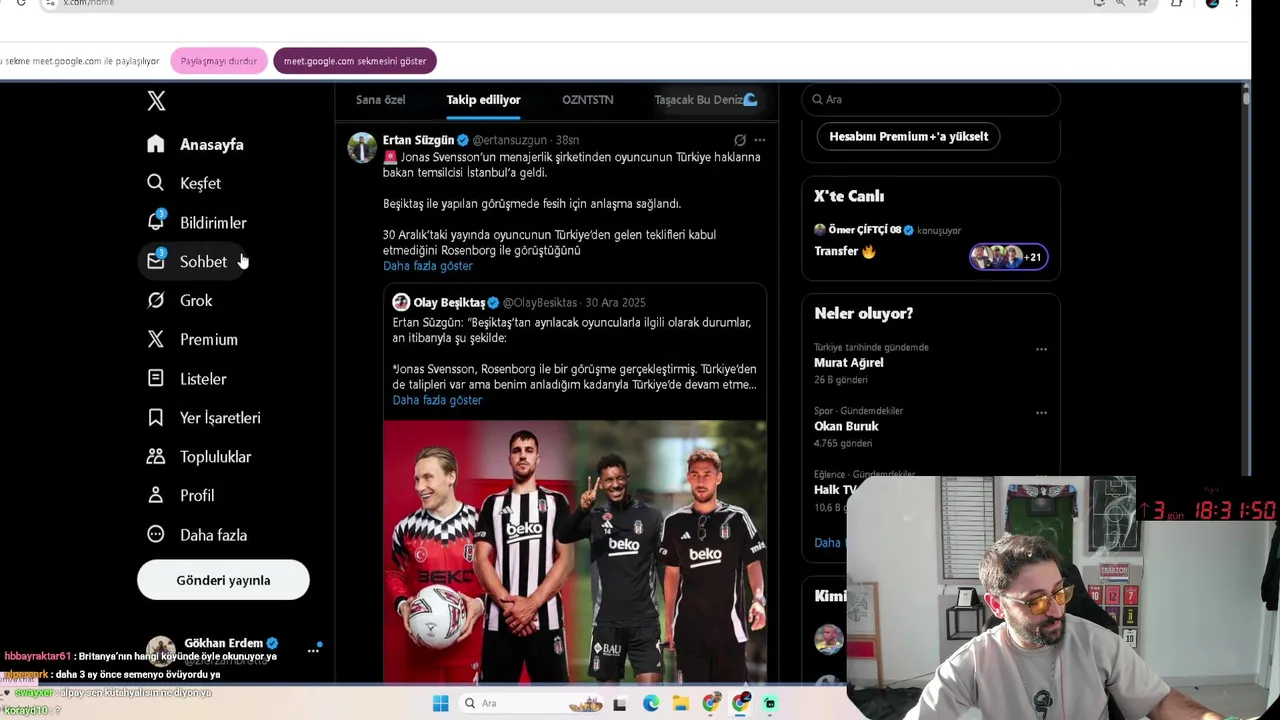Click Gönderi yayınla button
Screen dimensions: 1280x720
223,580
